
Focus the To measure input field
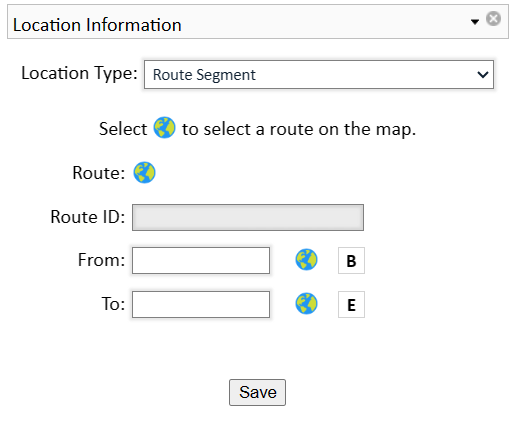[201, 304]
